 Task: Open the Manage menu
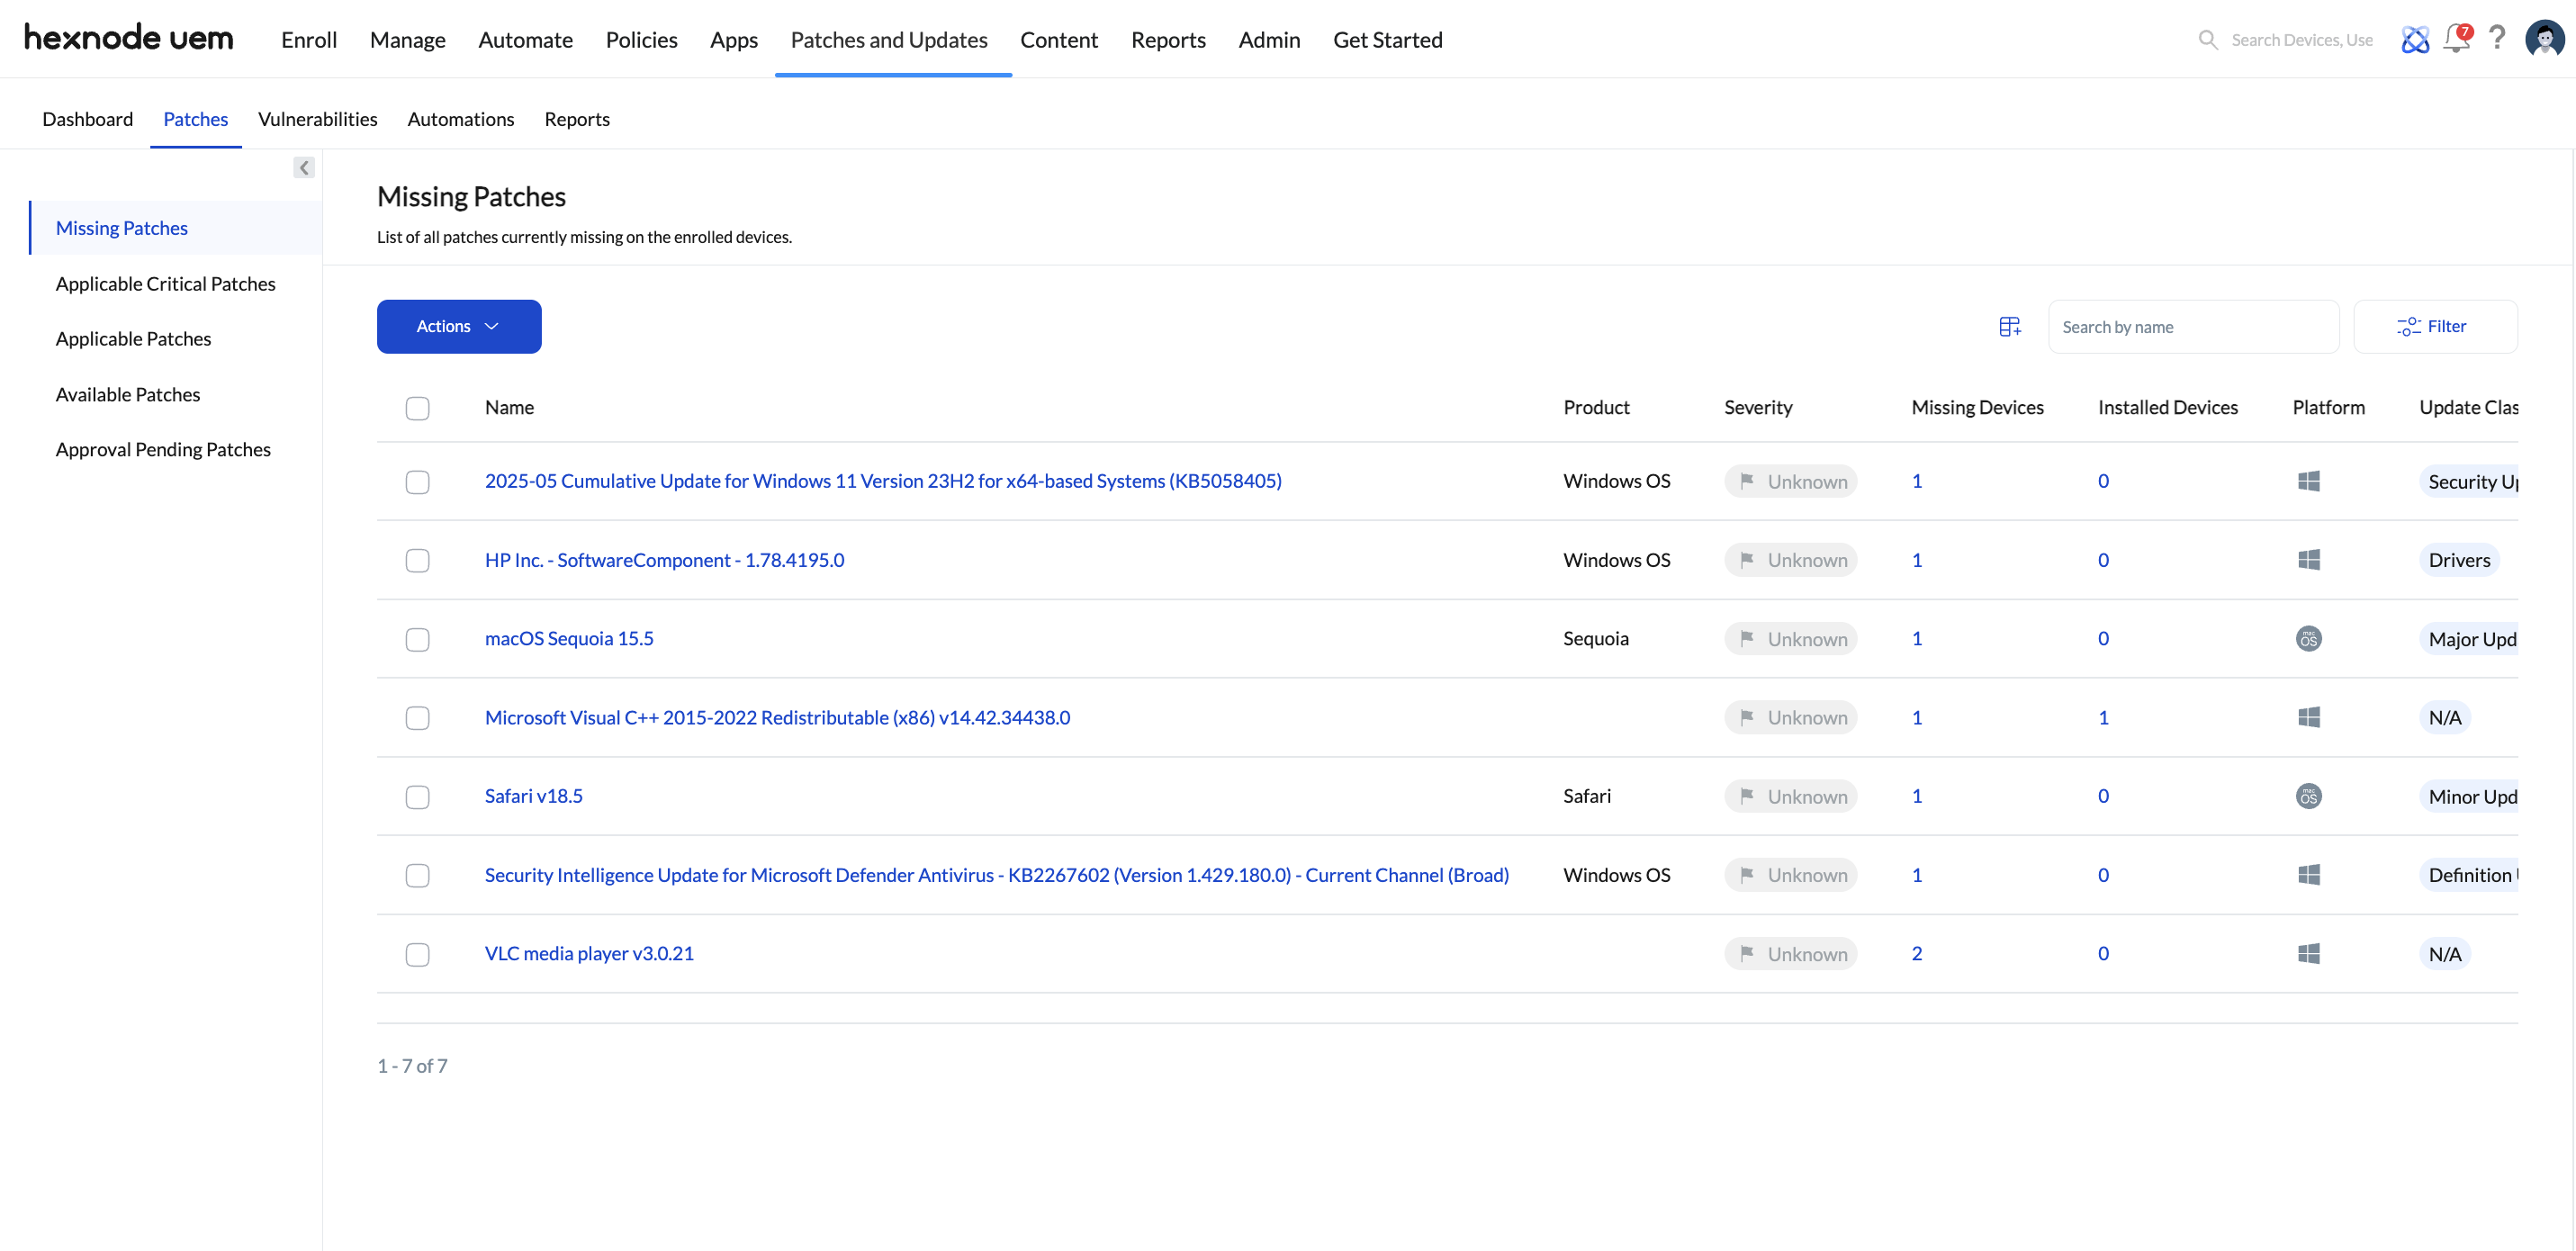407,39
